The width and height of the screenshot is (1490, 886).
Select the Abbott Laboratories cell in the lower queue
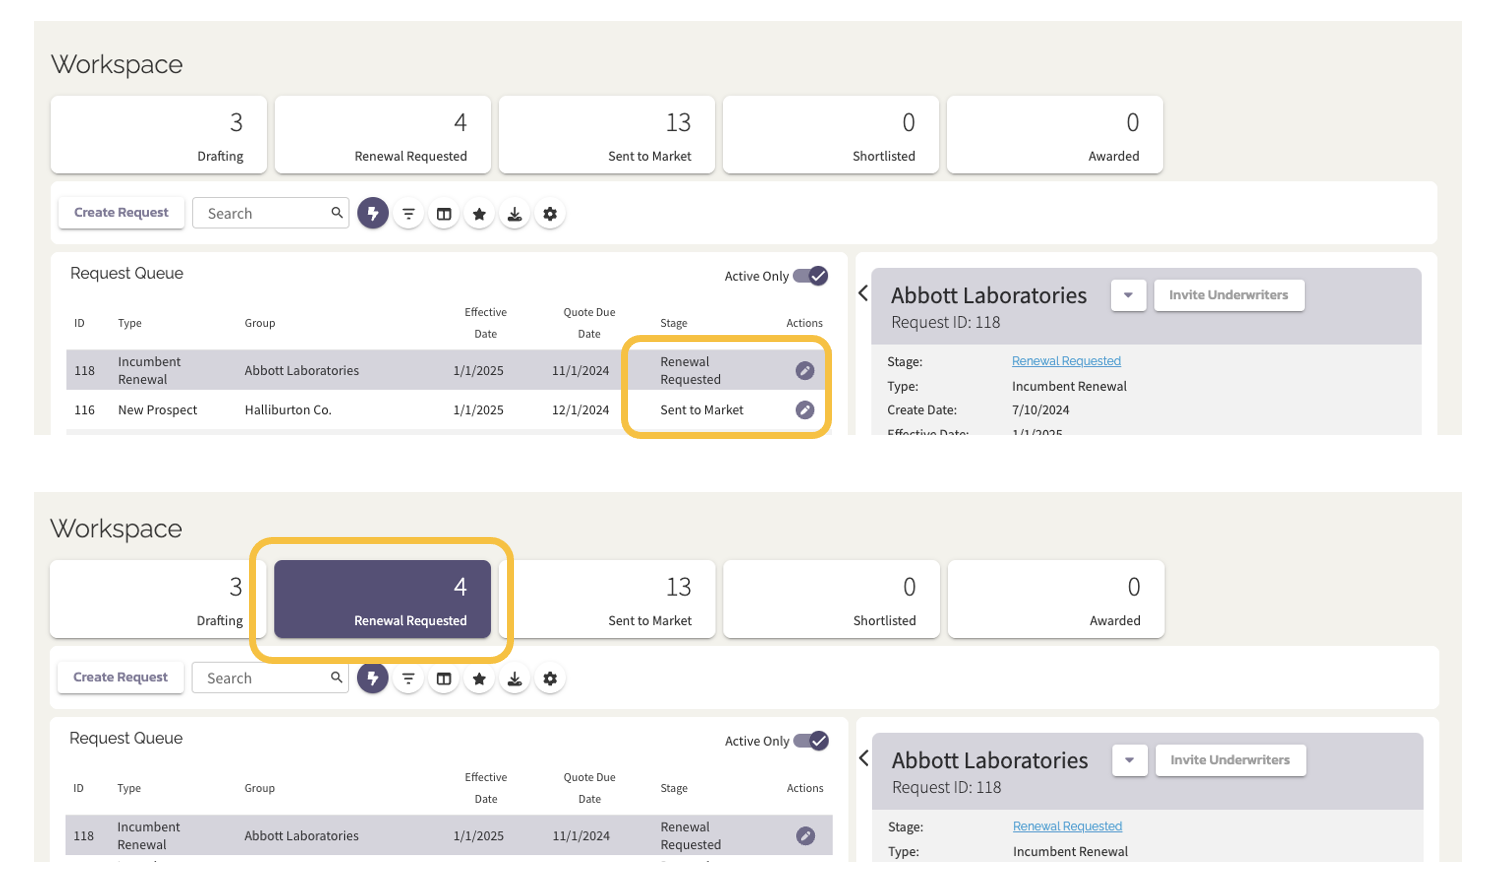302,836
